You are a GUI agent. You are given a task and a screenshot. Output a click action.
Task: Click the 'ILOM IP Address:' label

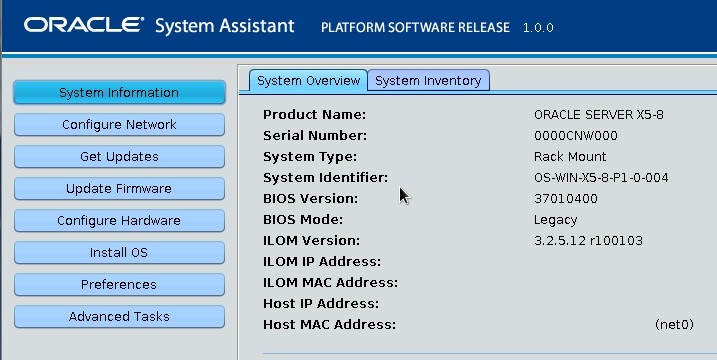(x=322, y=262)
